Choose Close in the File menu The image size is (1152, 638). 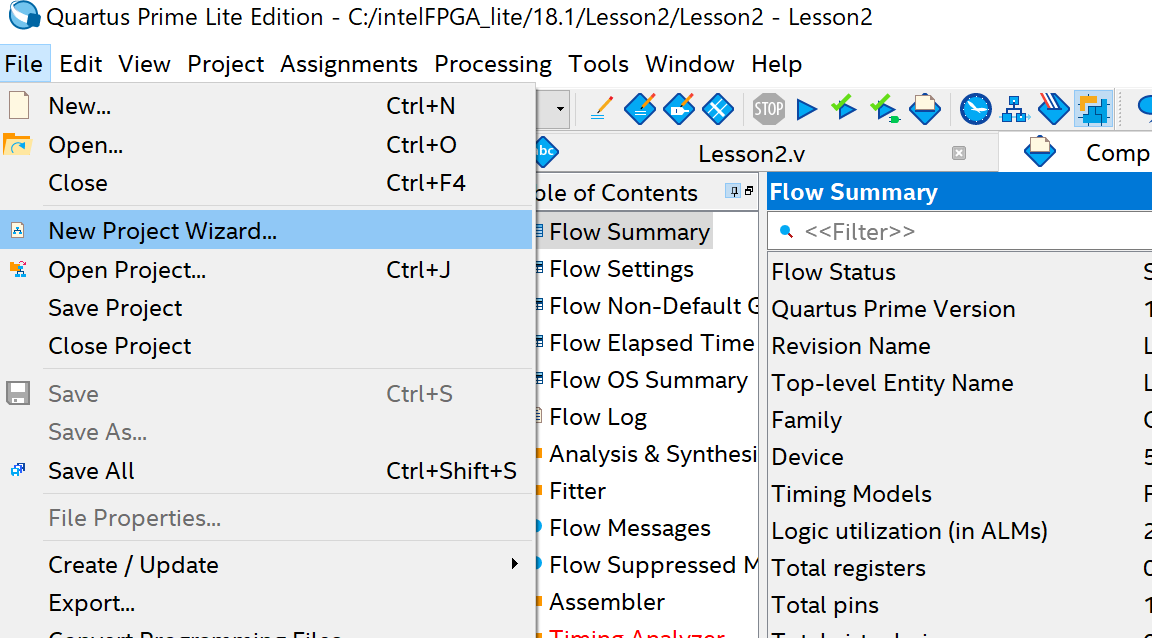[x=266, y=182]
